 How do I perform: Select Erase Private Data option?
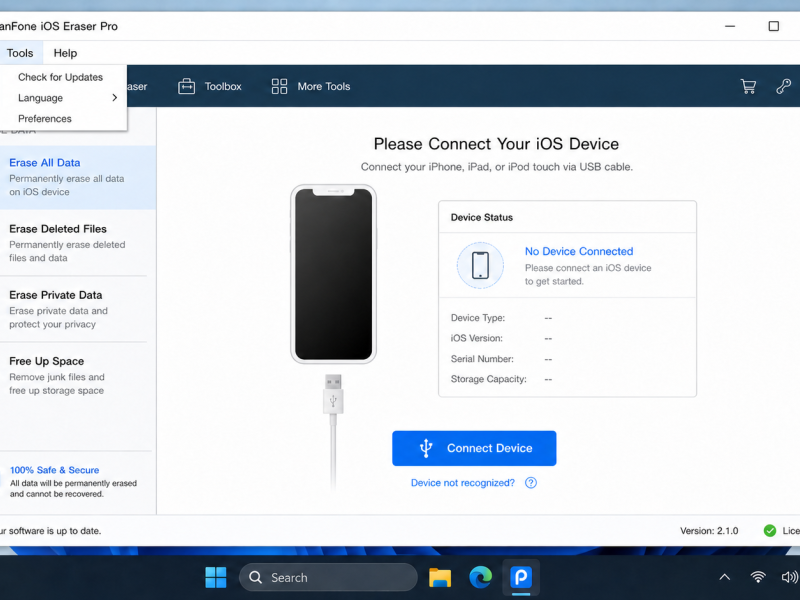pyautogui.click(x=78, y=309)
